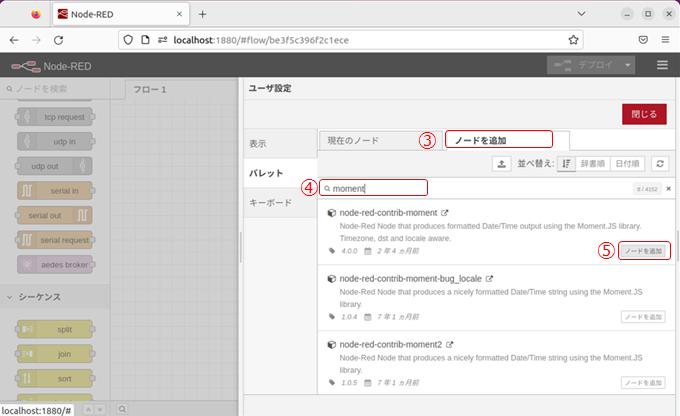Open the デプロイ dropdown arrow
The height and width of the screenshot is (416, 680).
point(628,65)
